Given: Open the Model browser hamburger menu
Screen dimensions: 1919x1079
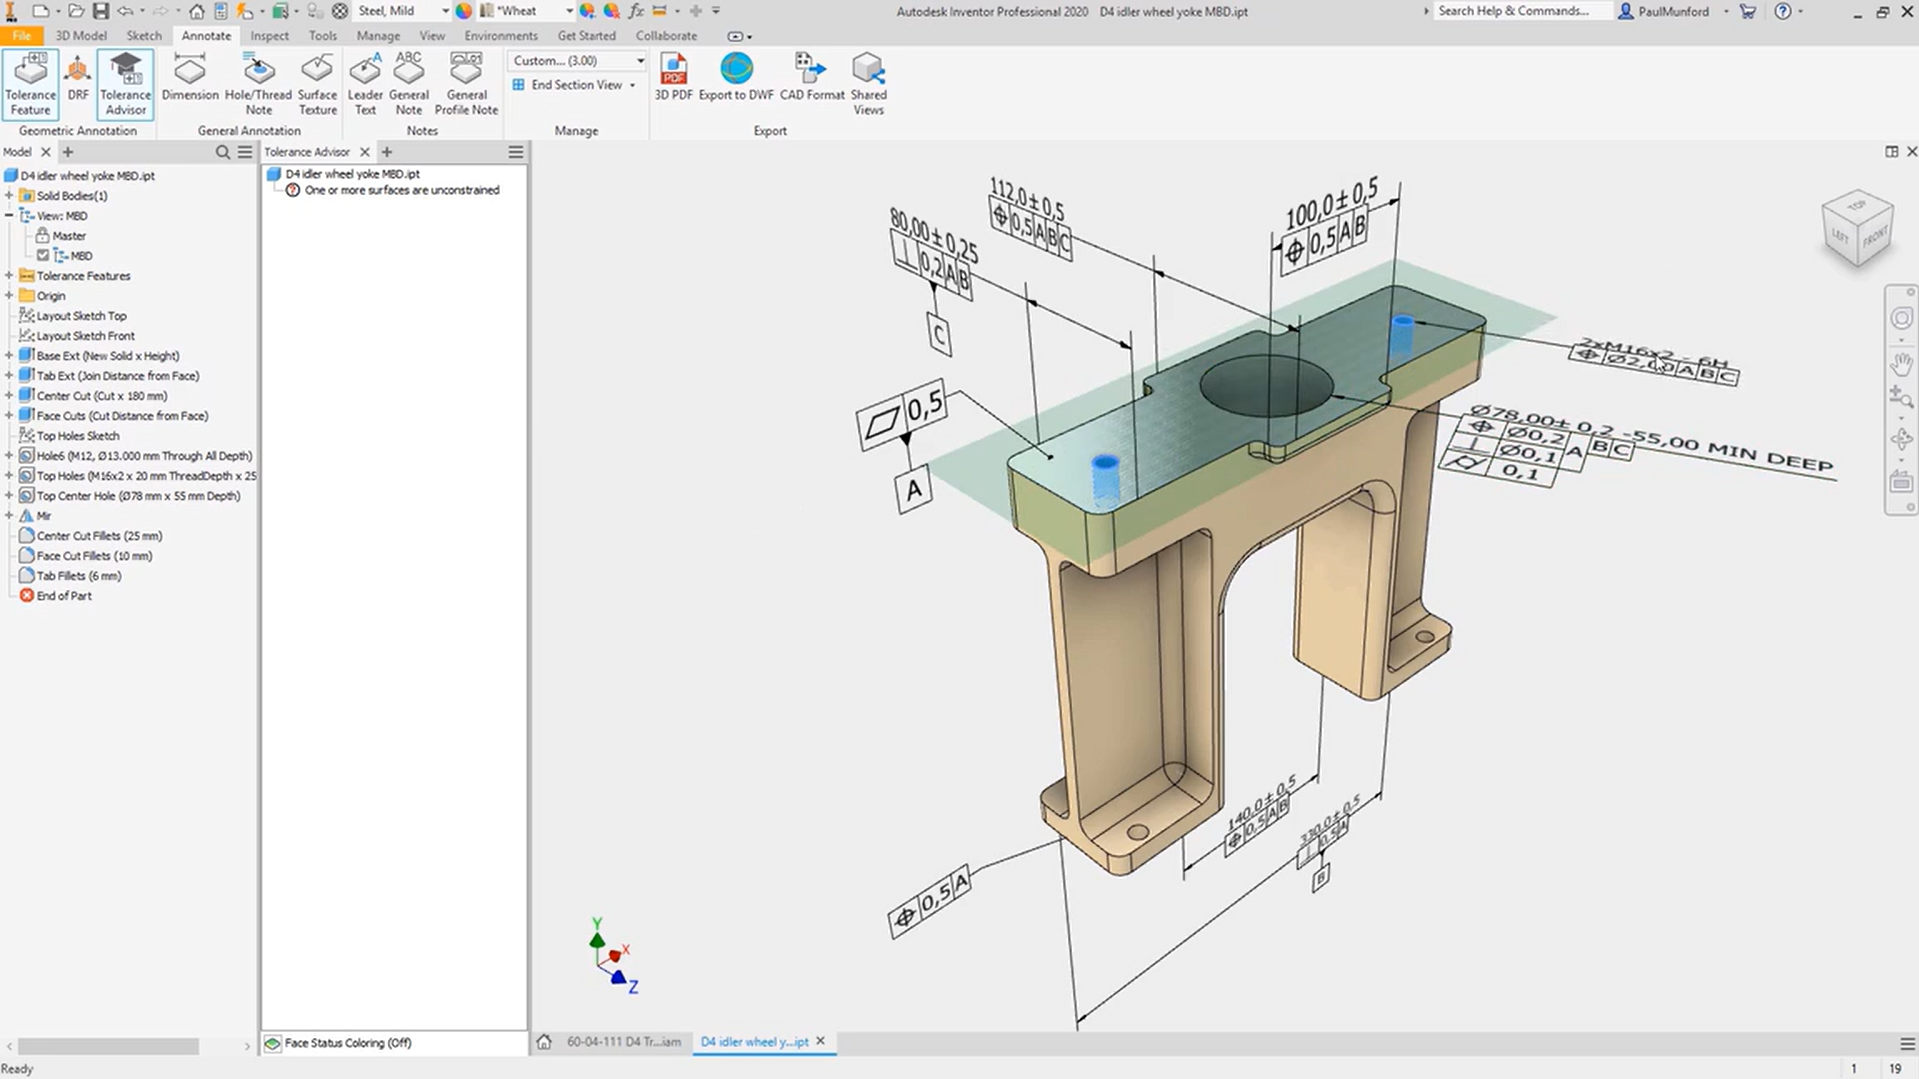Looking at the screenshot, I should (245, 152).
